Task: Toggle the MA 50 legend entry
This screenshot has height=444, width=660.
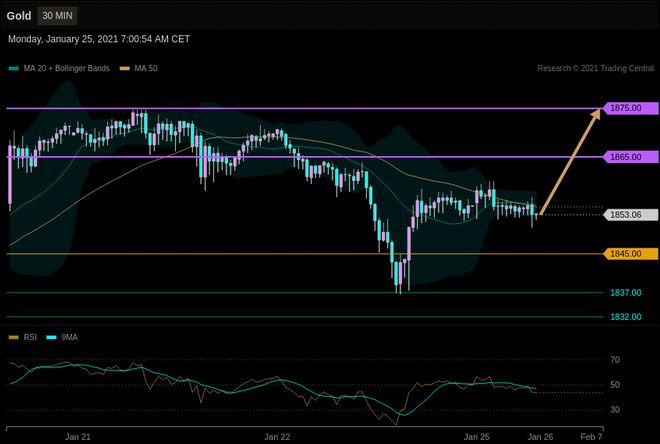Action: (x=138, y=68)
